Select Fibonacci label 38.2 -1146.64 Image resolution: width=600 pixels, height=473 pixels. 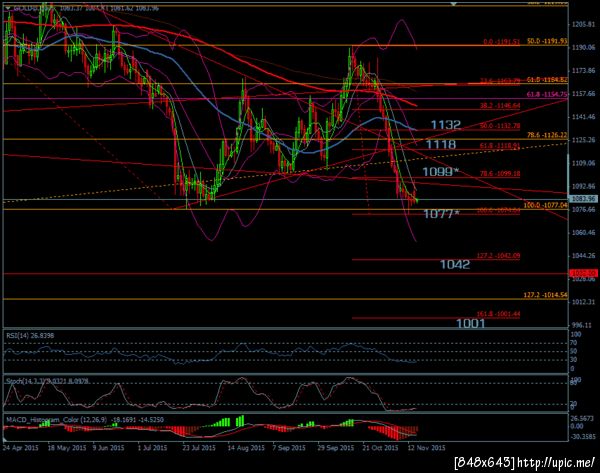[499, 106]
